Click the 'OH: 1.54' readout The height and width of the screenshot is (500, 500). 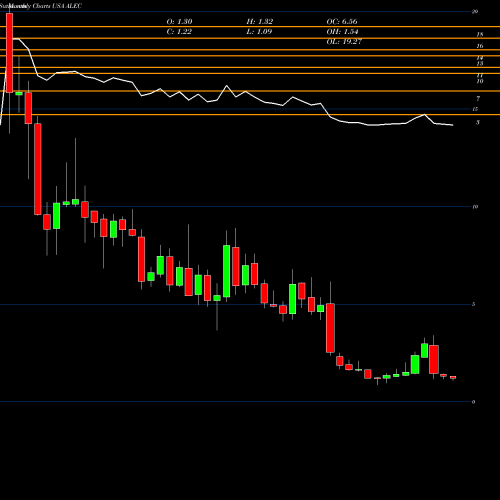(x=342, y=32)
